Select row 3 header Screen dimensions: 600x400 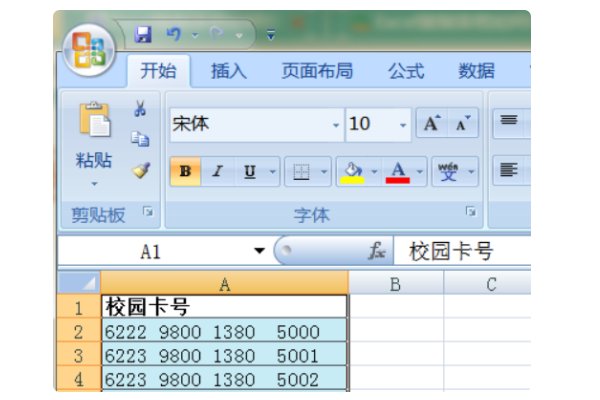click(79, 355)
